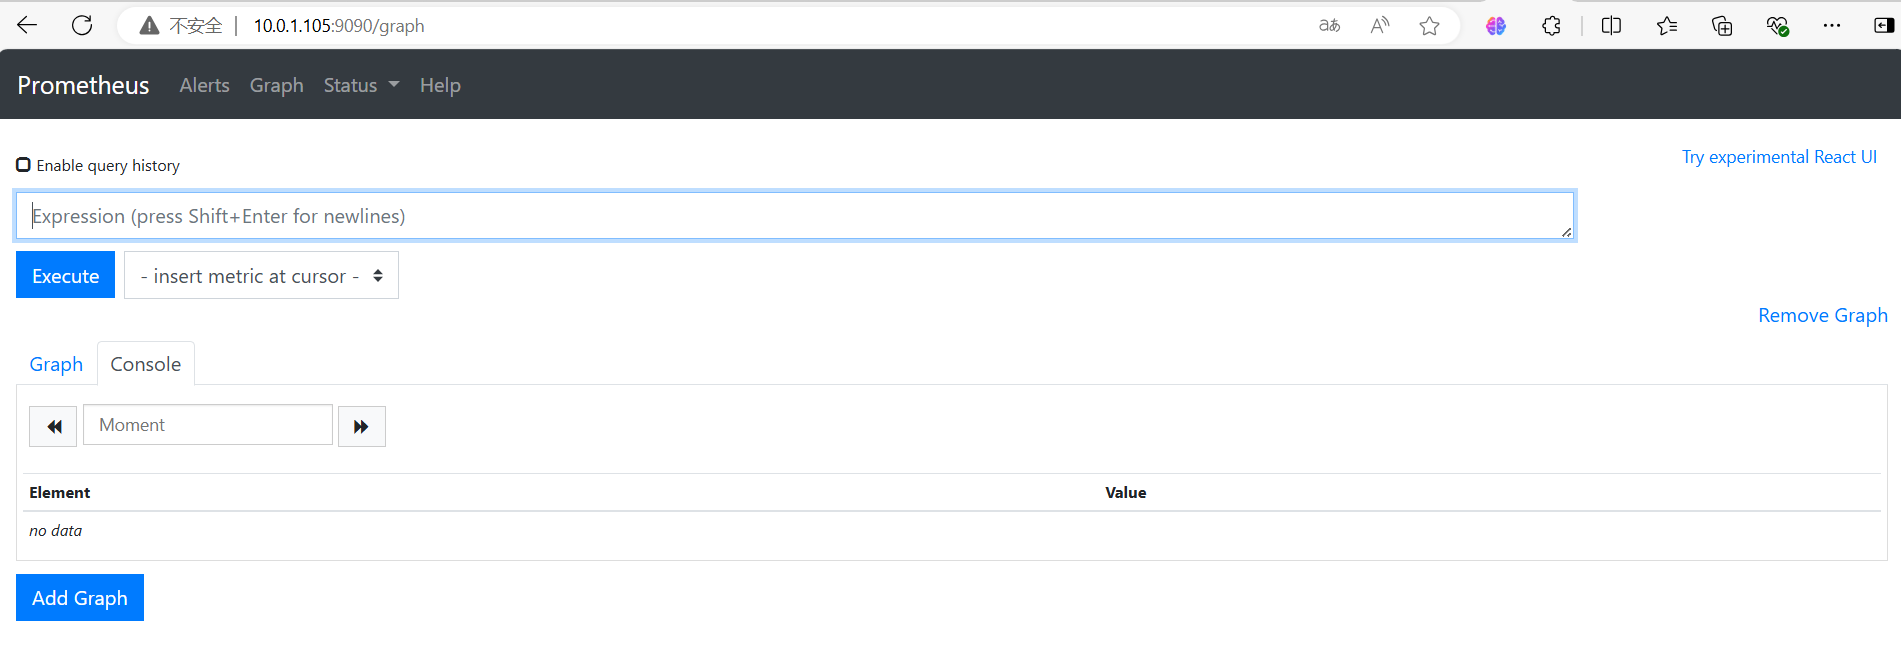Open the colorful Copilot brain icon

[x=1496, y=26]
